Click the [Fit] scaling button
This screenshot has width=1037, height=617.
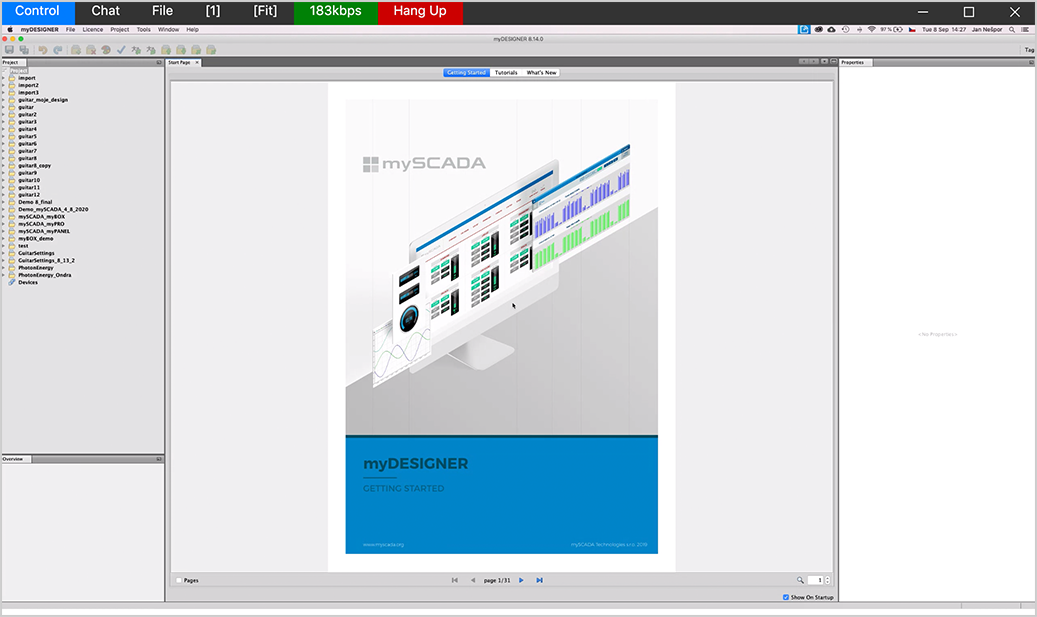click(265, 11)
